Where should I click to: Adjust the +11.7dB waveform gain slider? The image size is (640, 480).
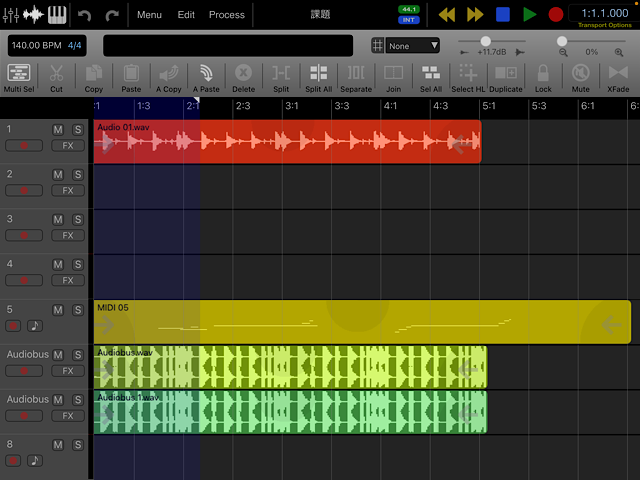point(485,41)
